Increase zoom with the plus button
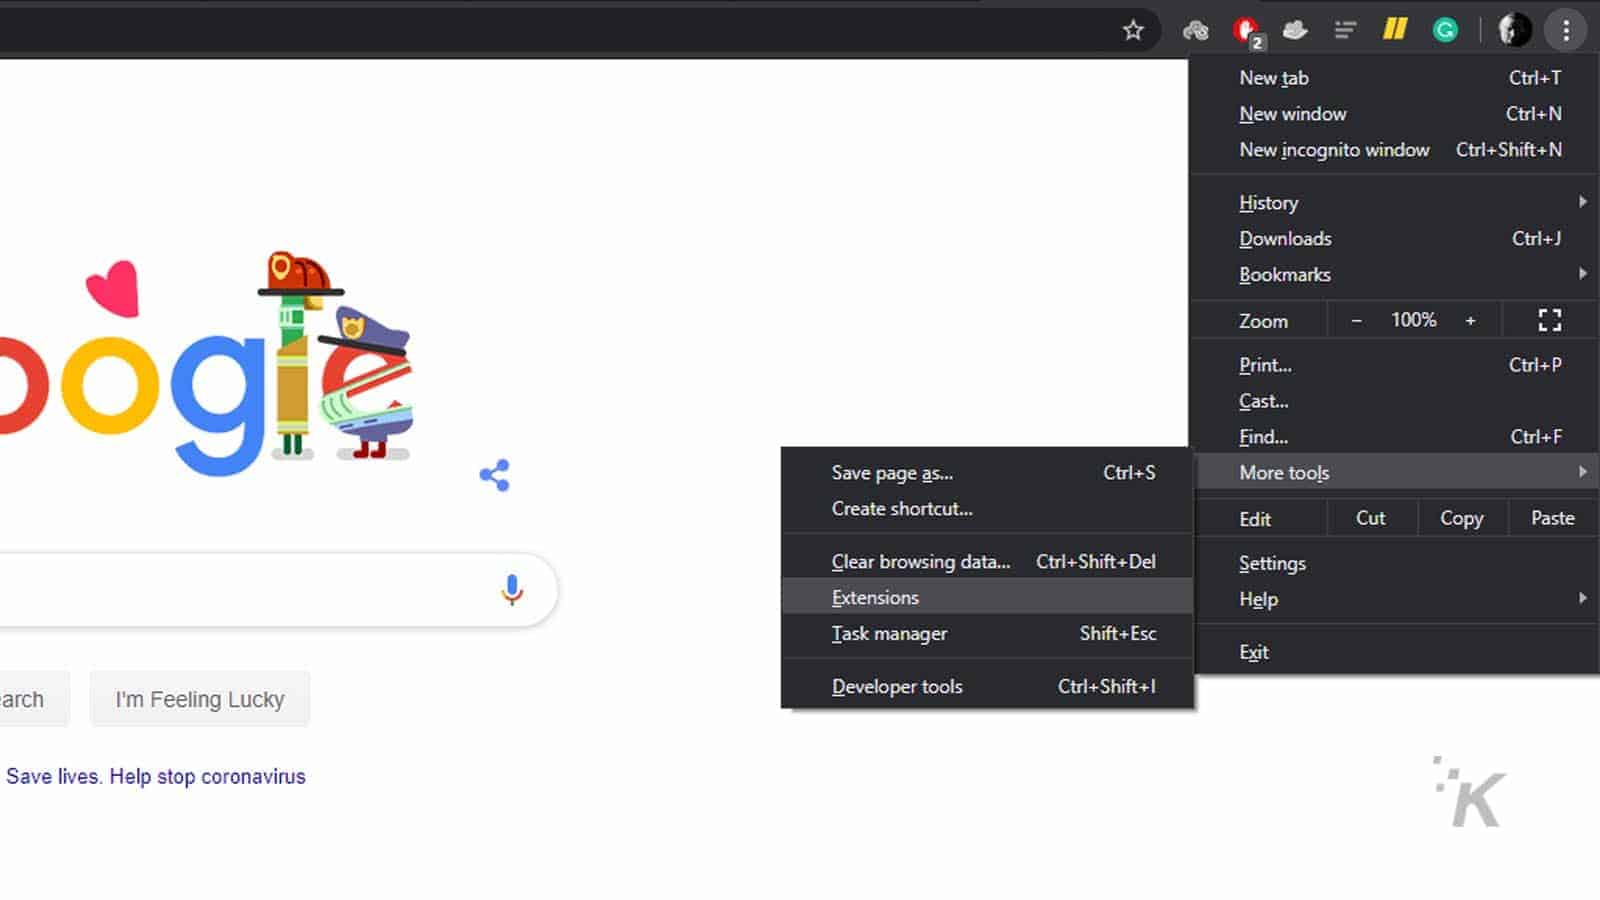The image size is (1600, 900). [x=1470, y=320]
